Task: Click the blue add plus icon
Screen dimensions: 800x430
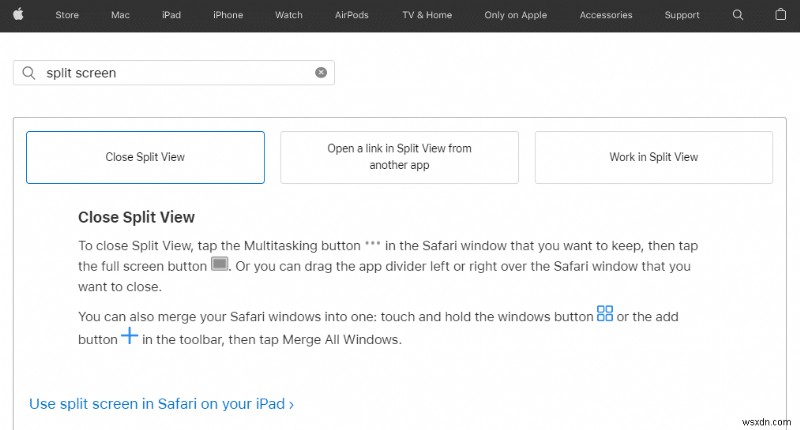Action: tap(130, 337)
